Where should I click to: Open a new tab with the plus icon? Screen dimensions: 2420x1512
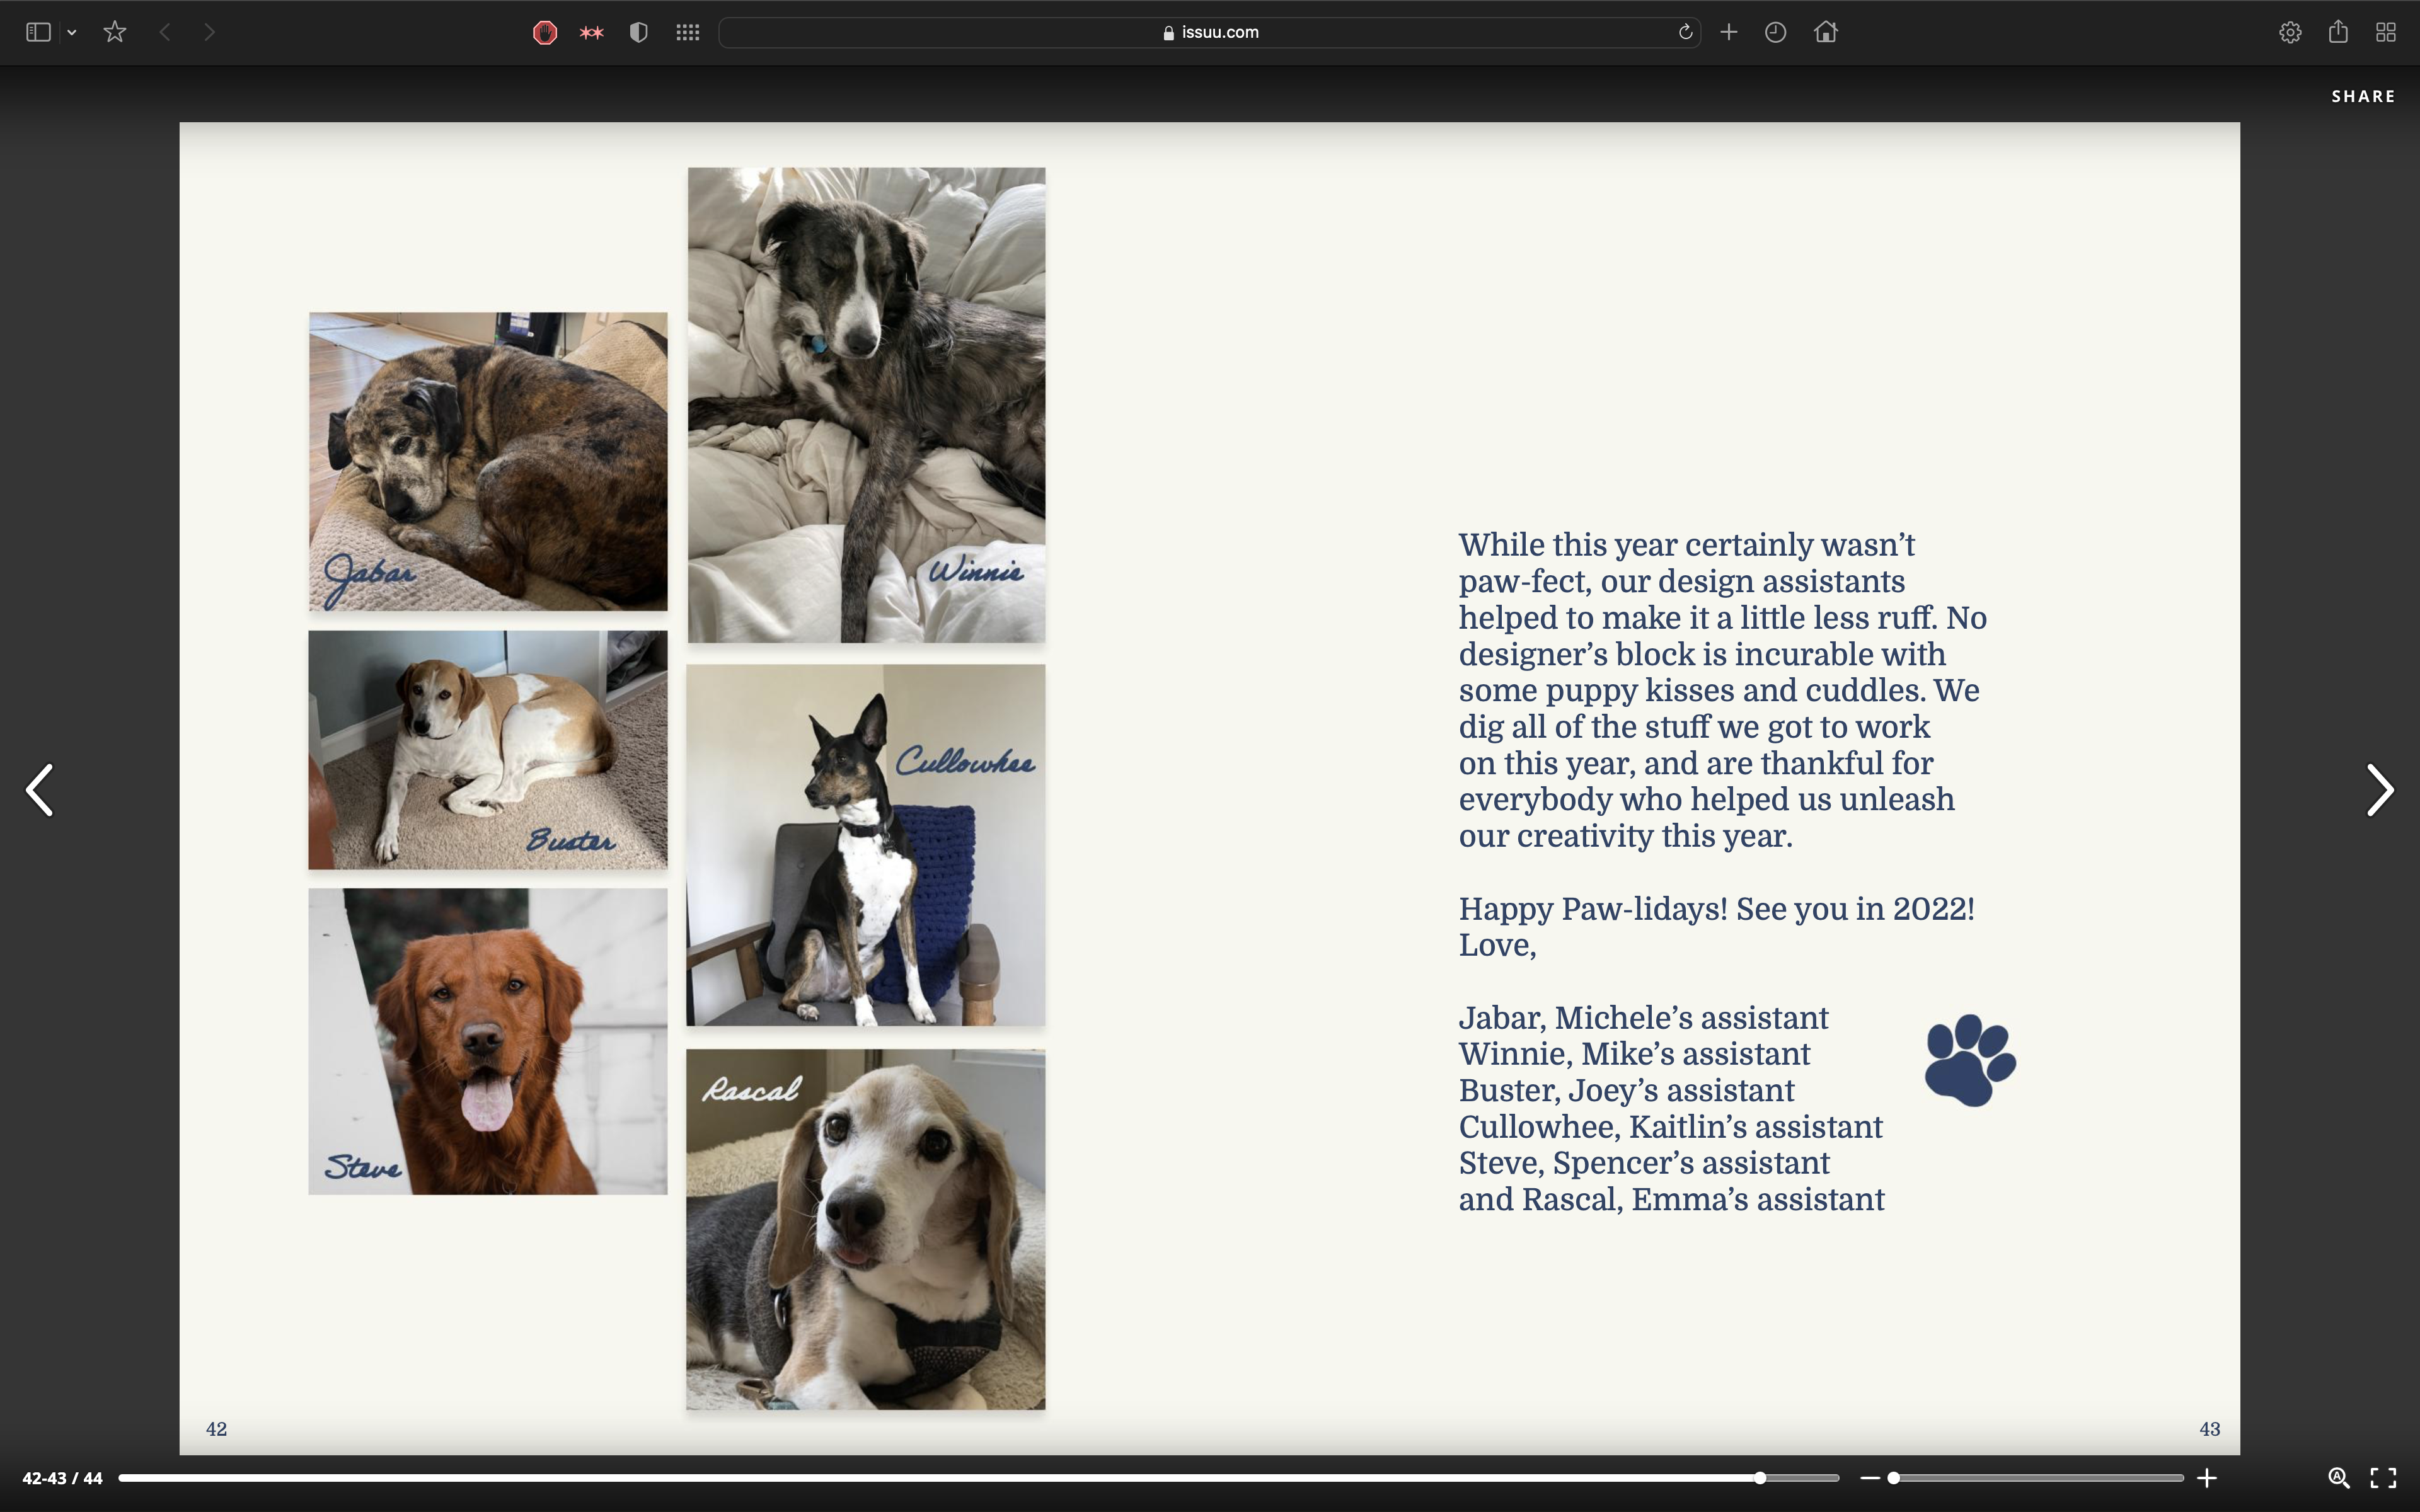click(x=1728, y=32)
